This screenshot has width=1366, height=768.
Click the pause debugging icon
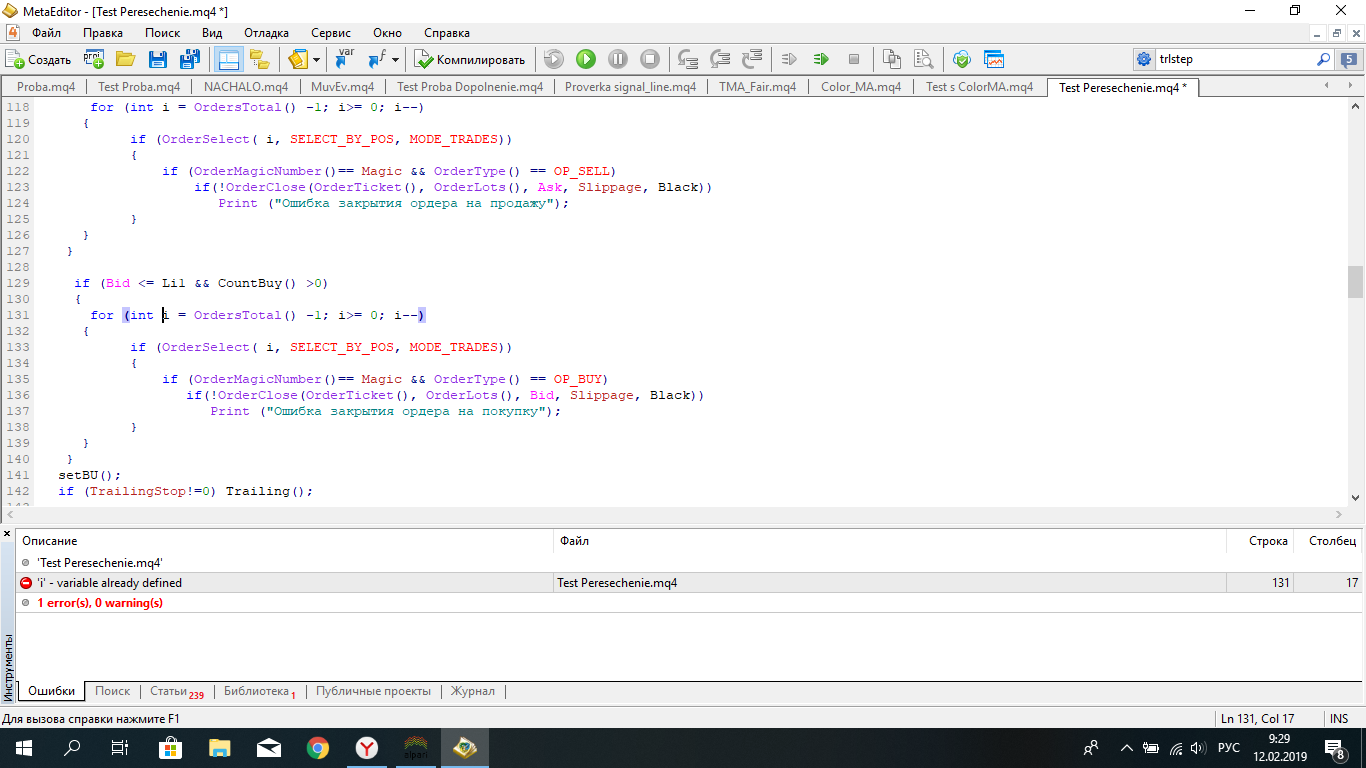point(618,59)
